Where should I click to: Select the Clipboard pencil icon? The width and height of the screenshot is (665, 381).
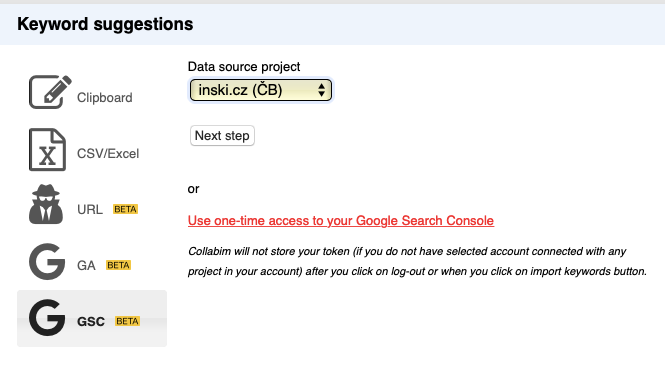coord(50,92)
